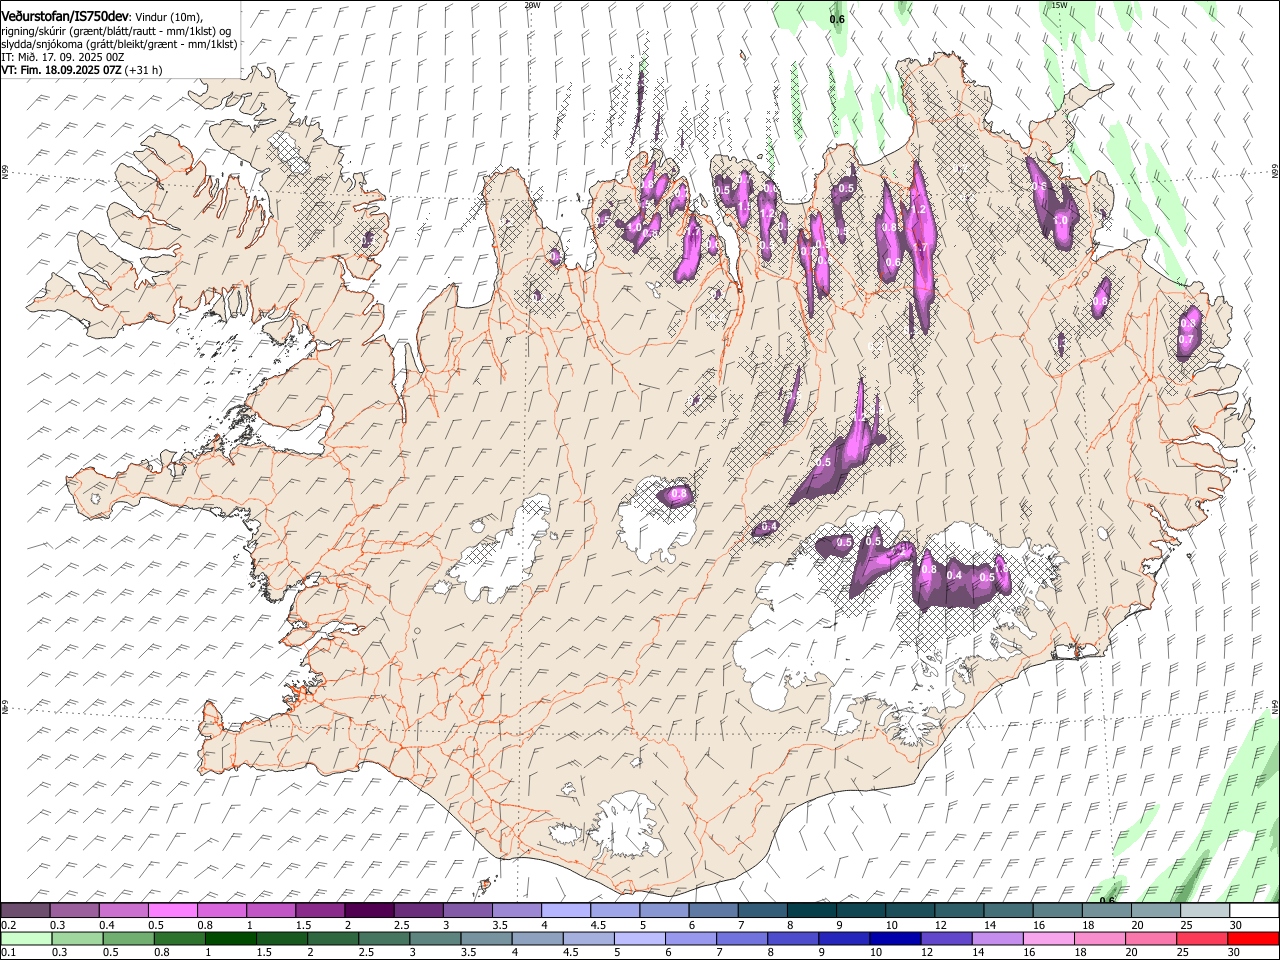
Task: Pick the upper-row gray swatch between 20 and 25
Action: pos(1157,911)
